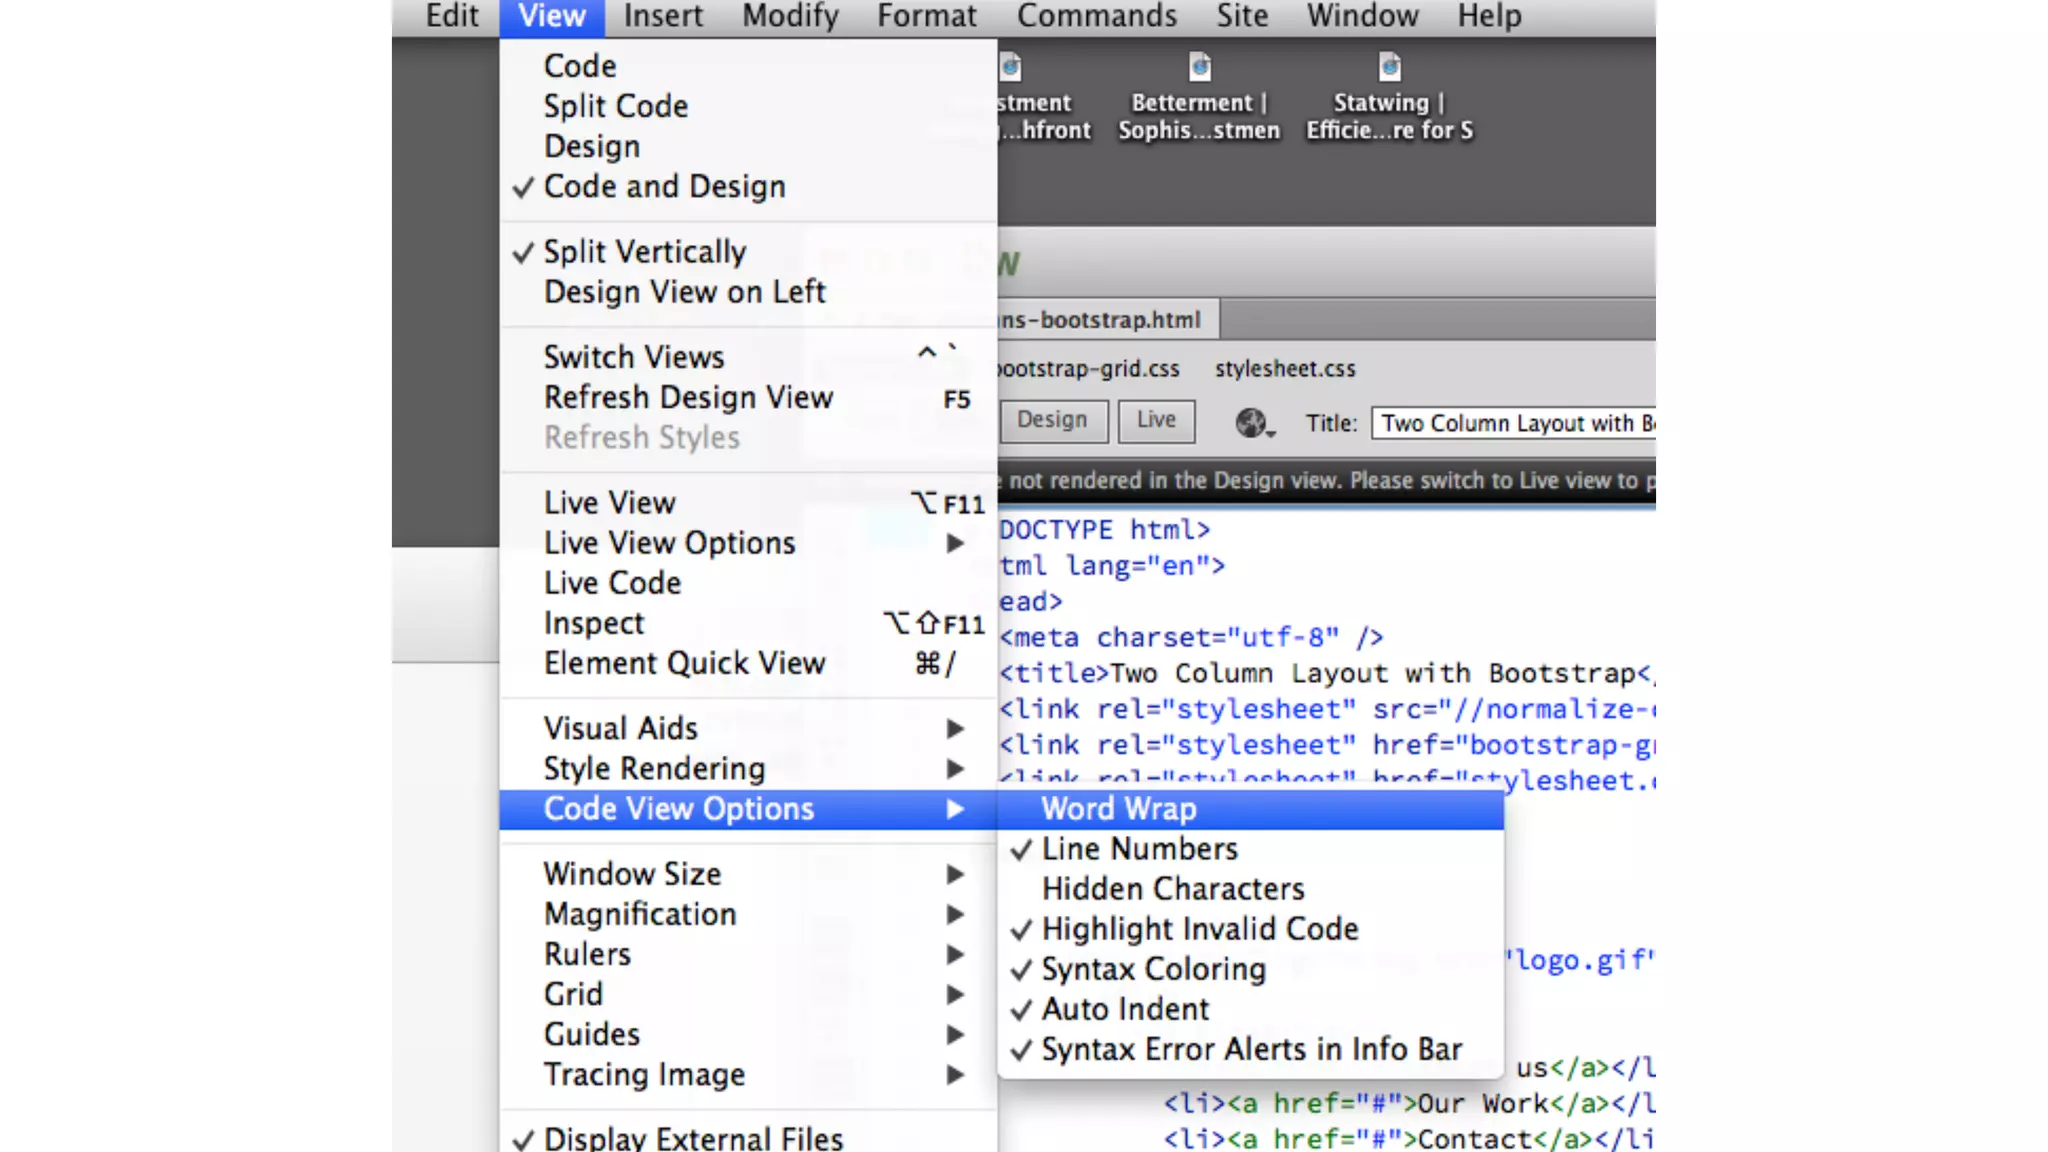Click the Live view button
Image resolution: width=2048 pixels, height=1152 pixels.
[x=1156, y=420]
